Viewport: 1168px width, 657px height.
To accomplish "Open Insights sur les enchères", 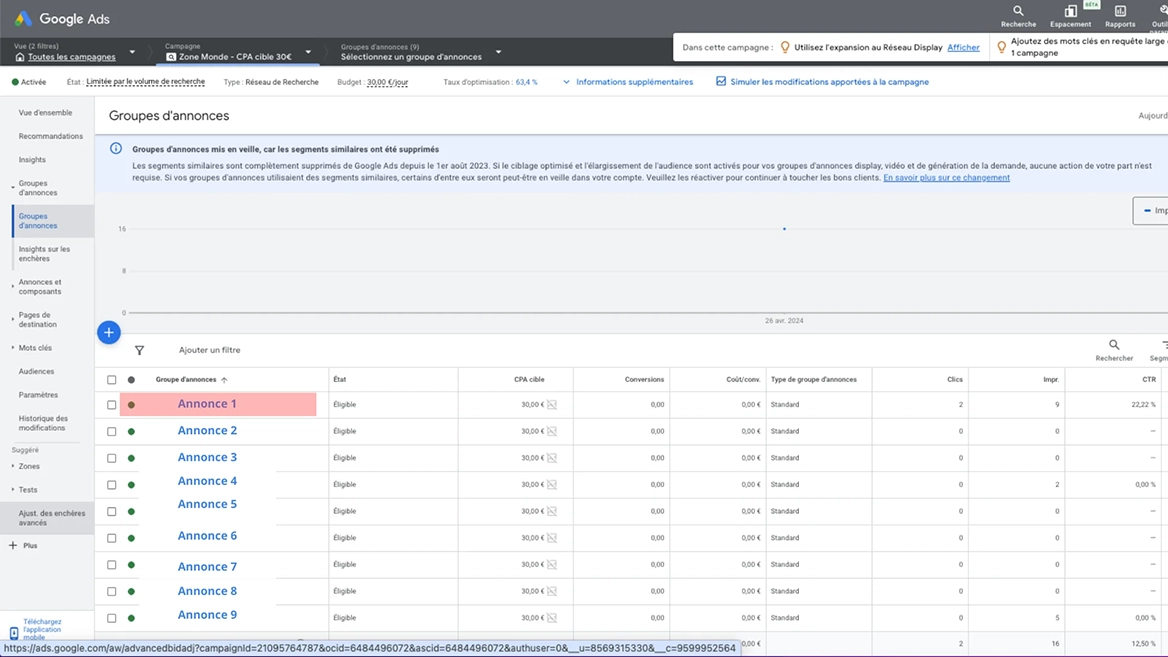I will 44,254.
